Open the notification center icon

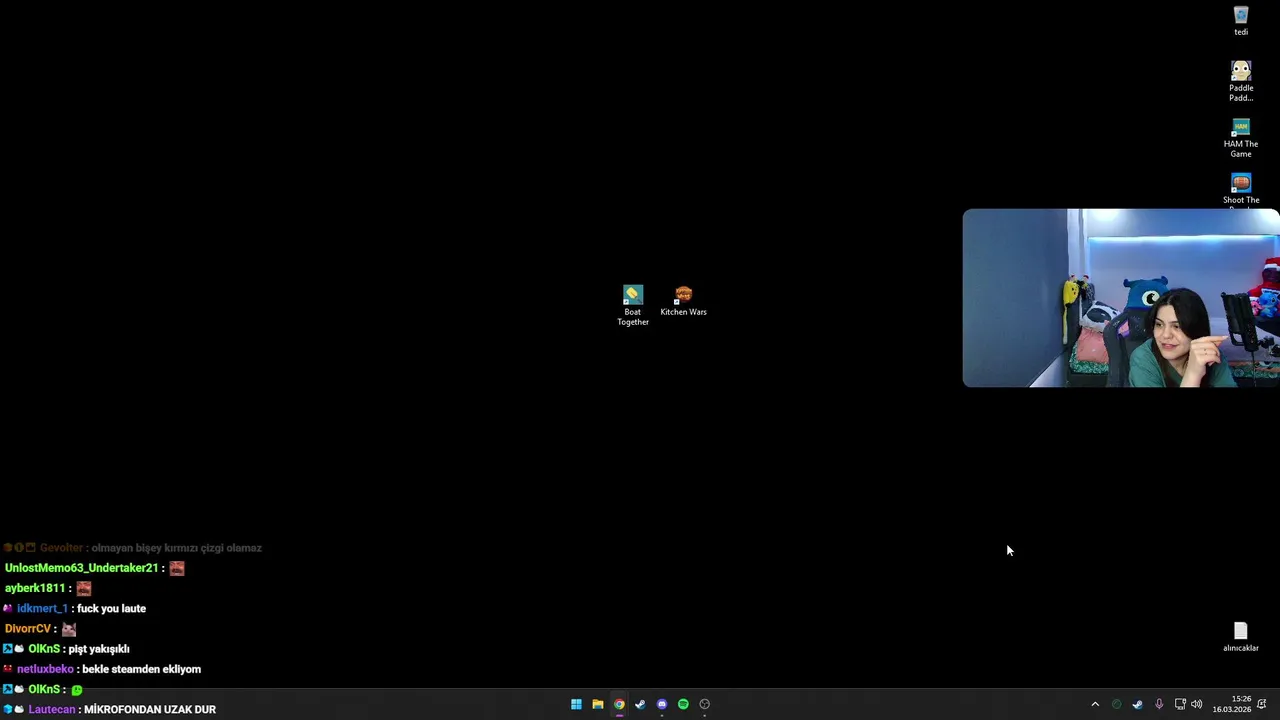(x=1263, y=704)
